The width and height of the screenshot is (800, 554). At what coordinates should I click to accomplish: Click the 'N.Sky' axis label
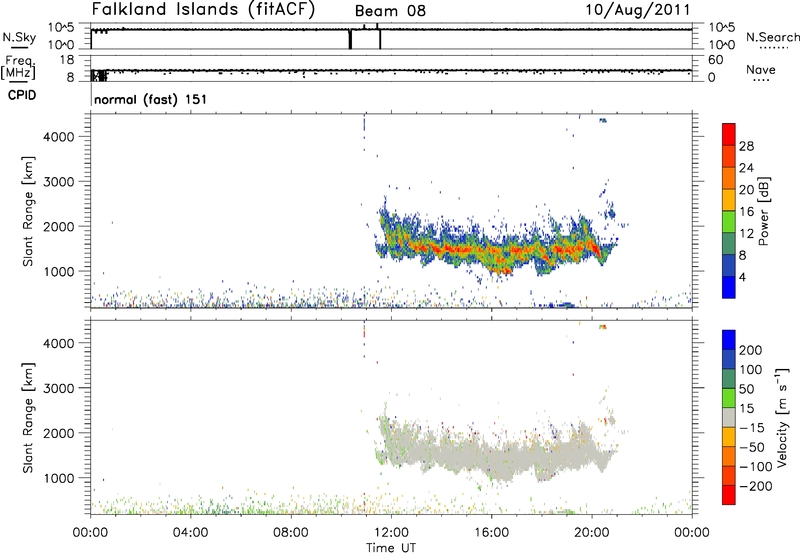[19, 37]
